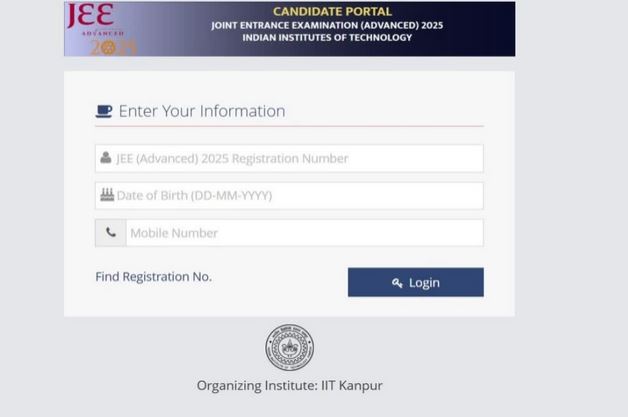The width and height of the screenshot is (628, 417).
Task: Click the coffee cup icon beside the heading
Action: [104, 111]
